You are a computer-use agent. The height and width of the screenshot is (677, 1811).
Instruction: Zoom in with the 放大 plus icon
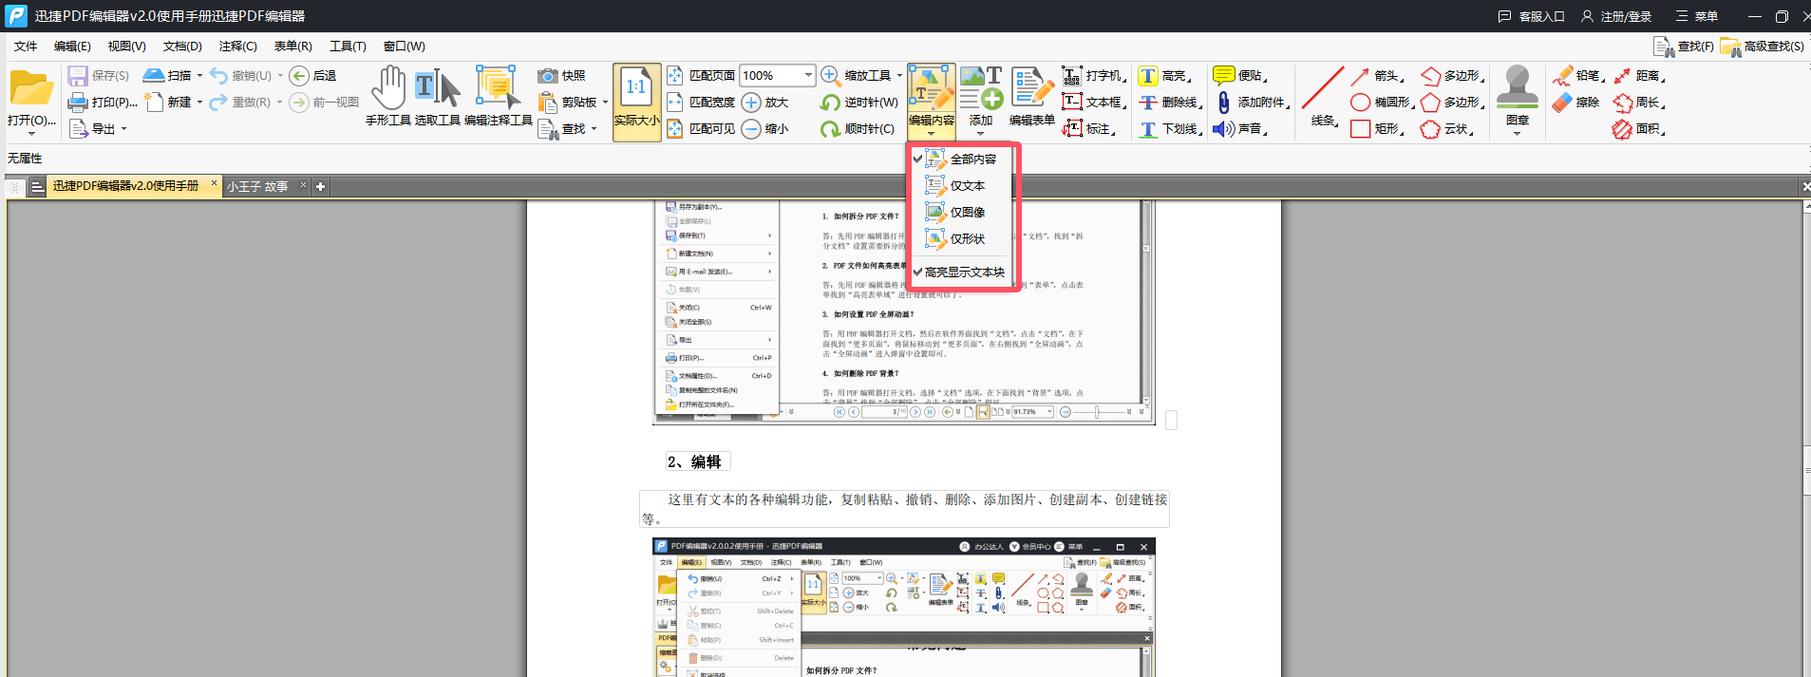click(752, 102)
